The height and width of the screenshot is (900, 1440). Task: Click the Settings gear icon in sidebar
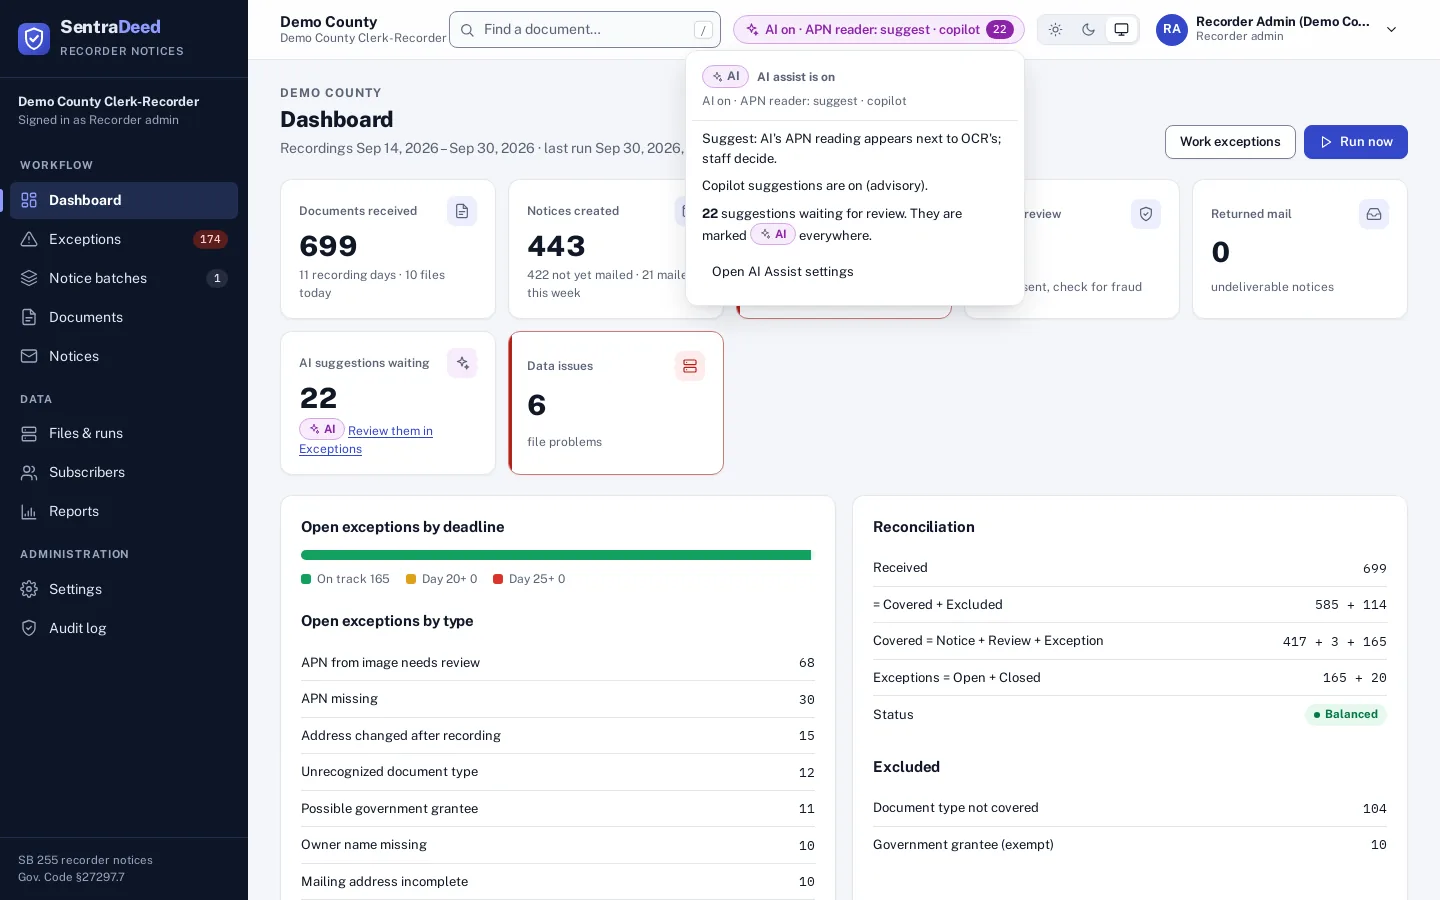29,589
